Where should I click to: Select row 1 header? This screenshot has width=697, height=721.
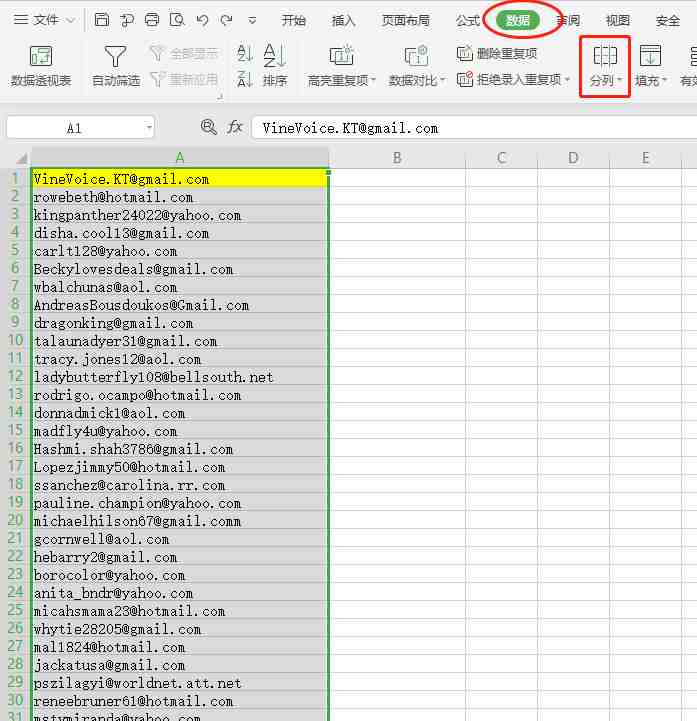point(15,178)
